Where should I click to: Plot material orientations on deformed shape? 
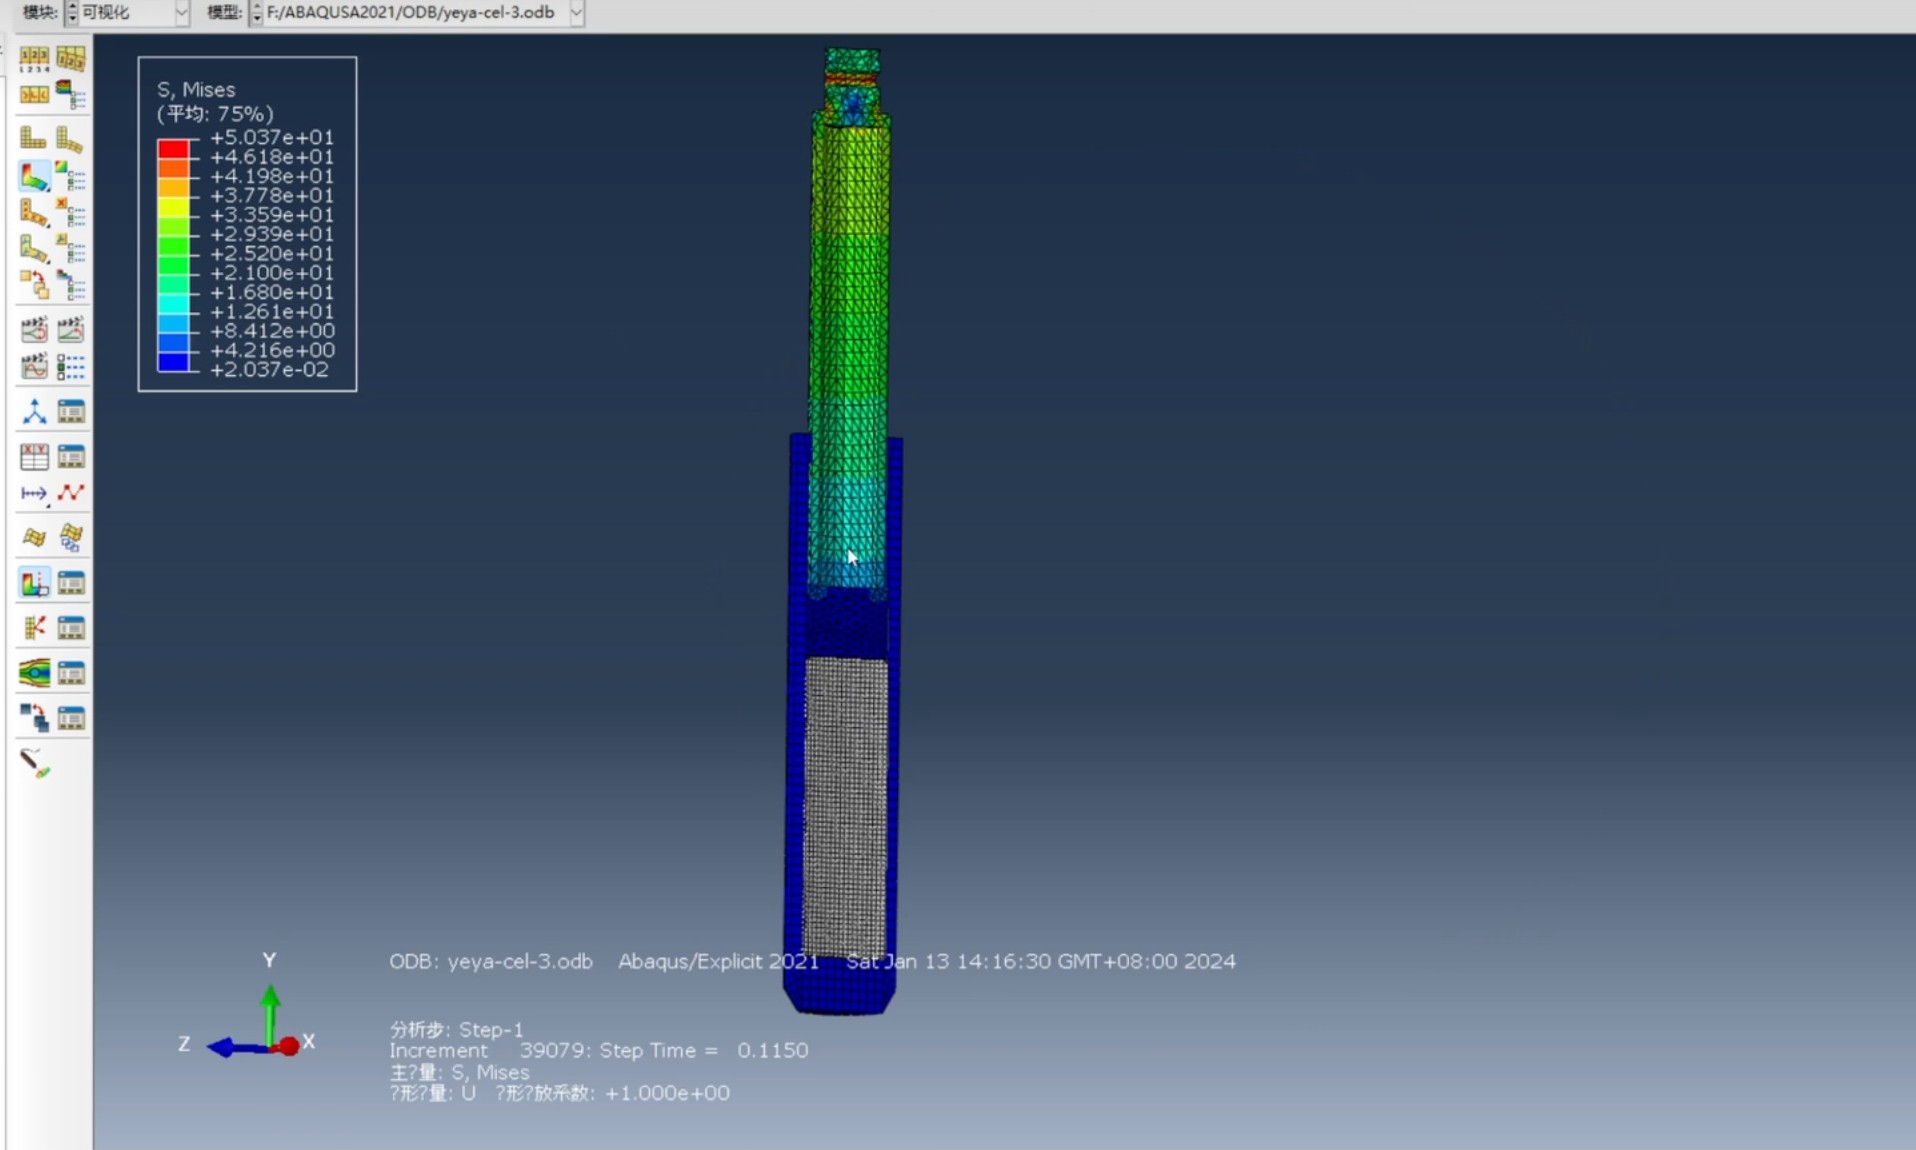pyautogui.click(x=34, y=249)
